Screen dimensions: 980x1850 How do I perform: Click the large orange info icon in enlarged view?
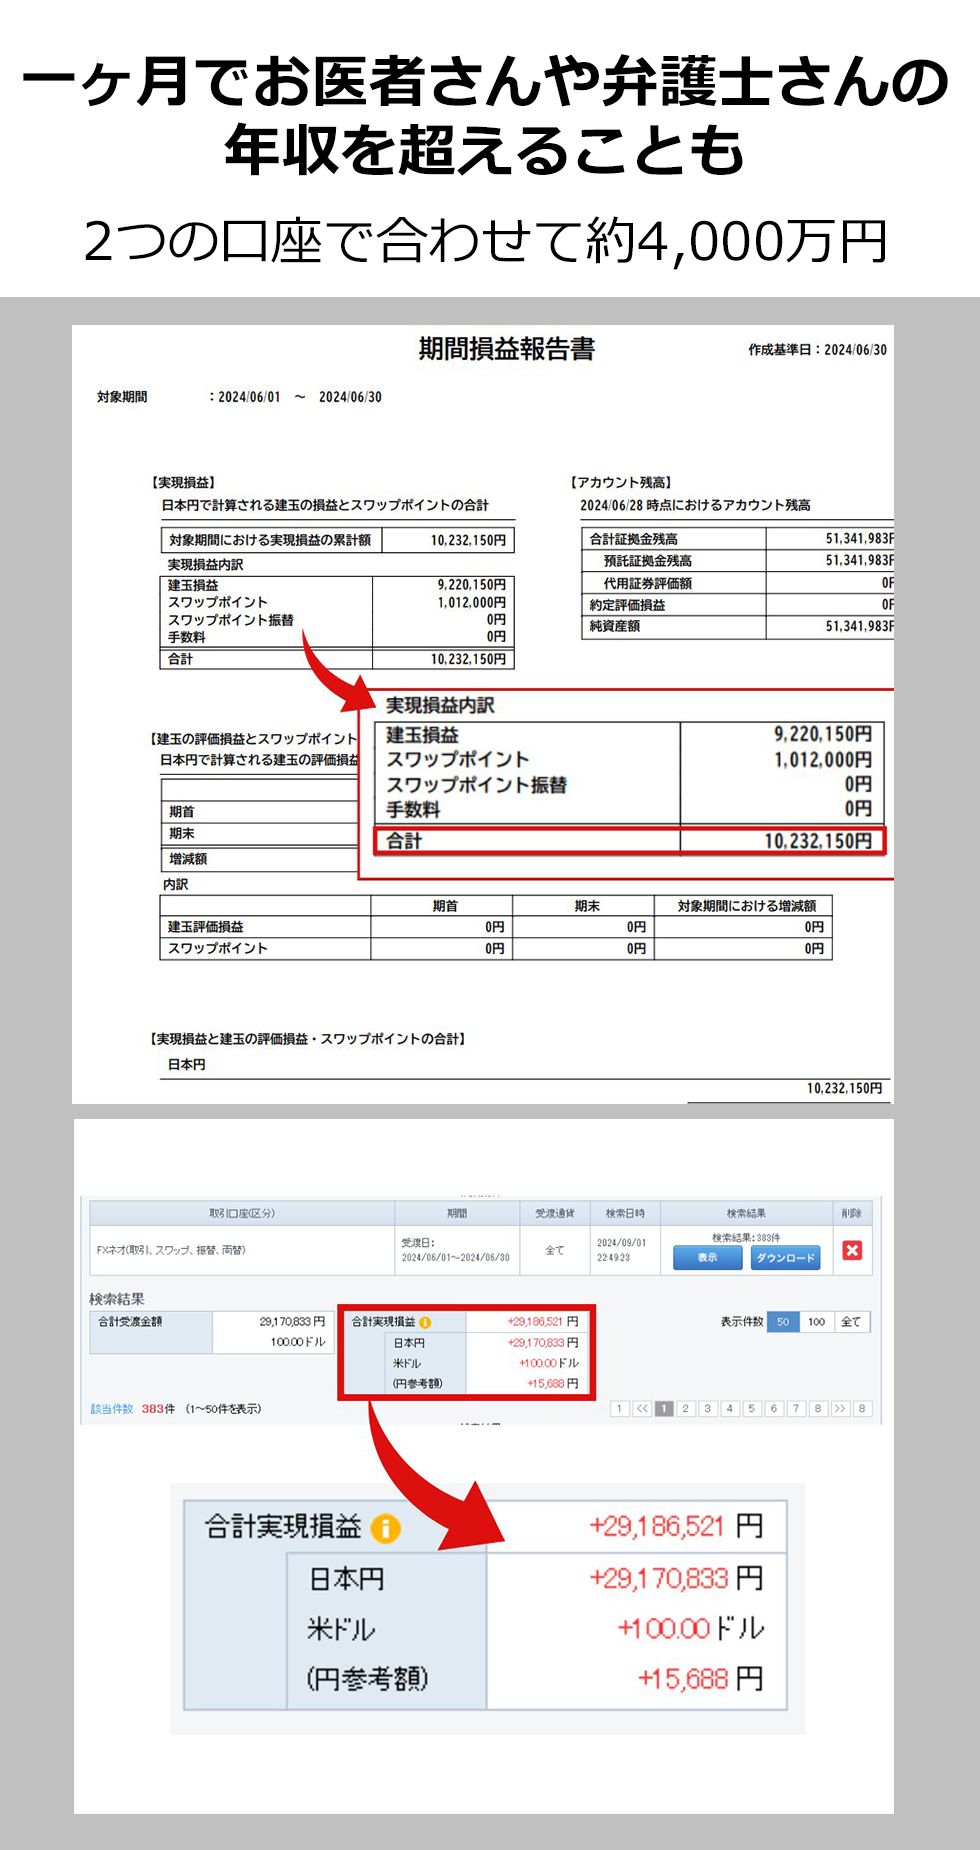coord(385,1528)
